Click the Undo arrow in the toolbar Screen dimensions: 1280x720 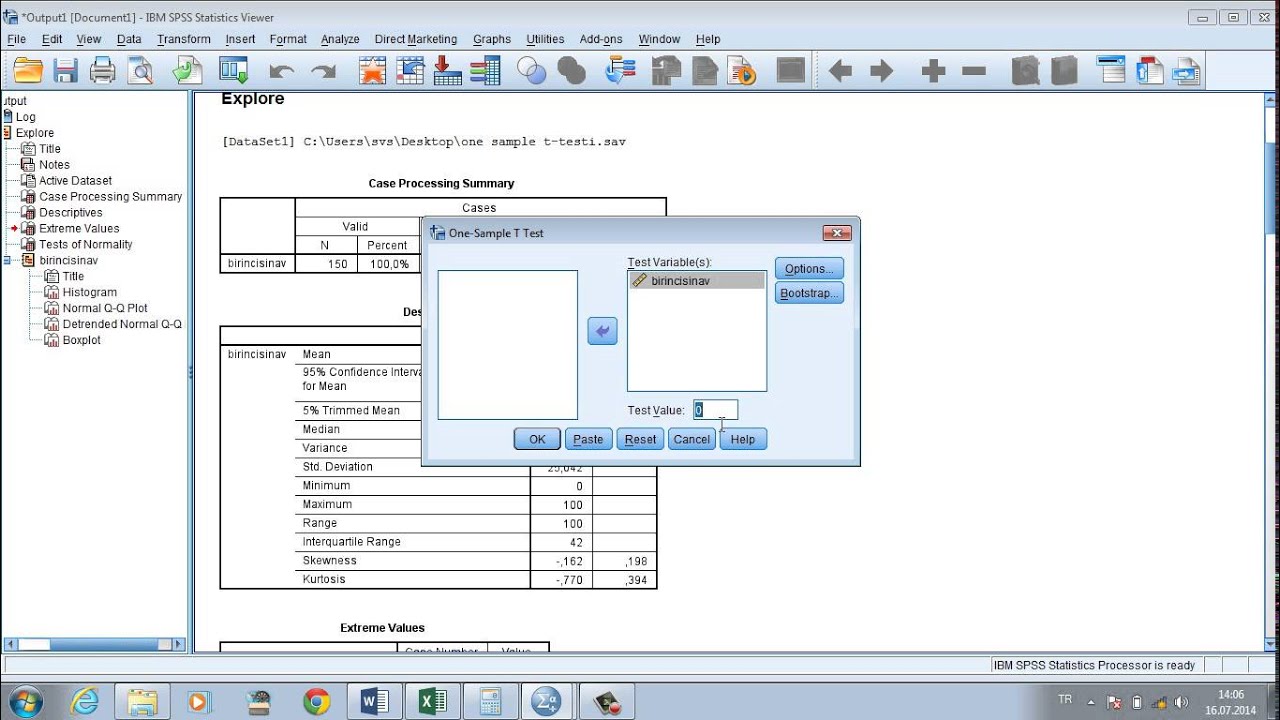click(282, 71)
